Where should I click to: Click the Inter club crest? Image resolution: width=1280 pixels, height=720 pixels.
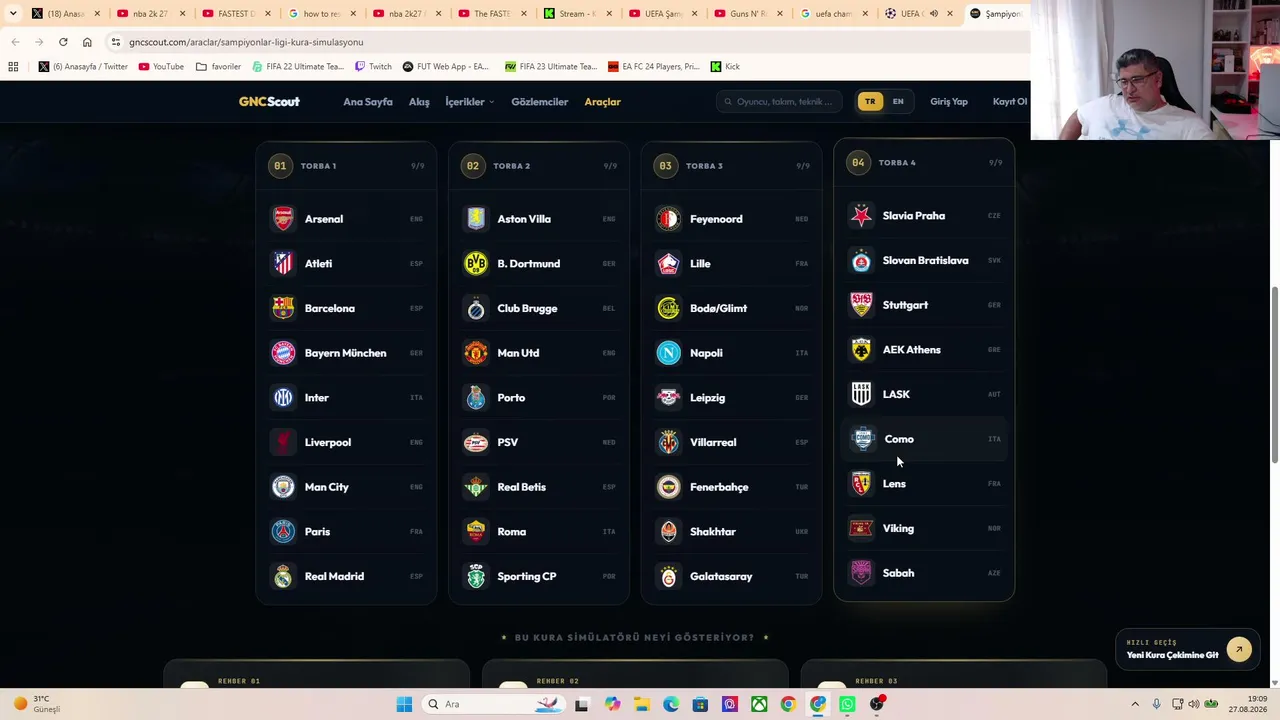(x=284, y=398)
